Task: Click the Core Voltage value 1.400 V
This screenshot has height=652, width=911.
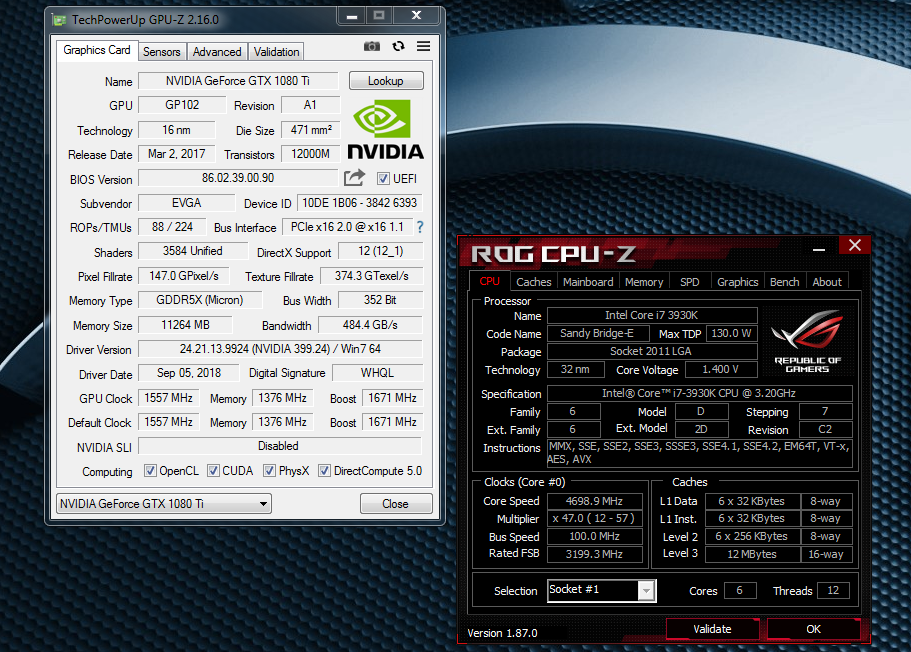Action: 720,369
